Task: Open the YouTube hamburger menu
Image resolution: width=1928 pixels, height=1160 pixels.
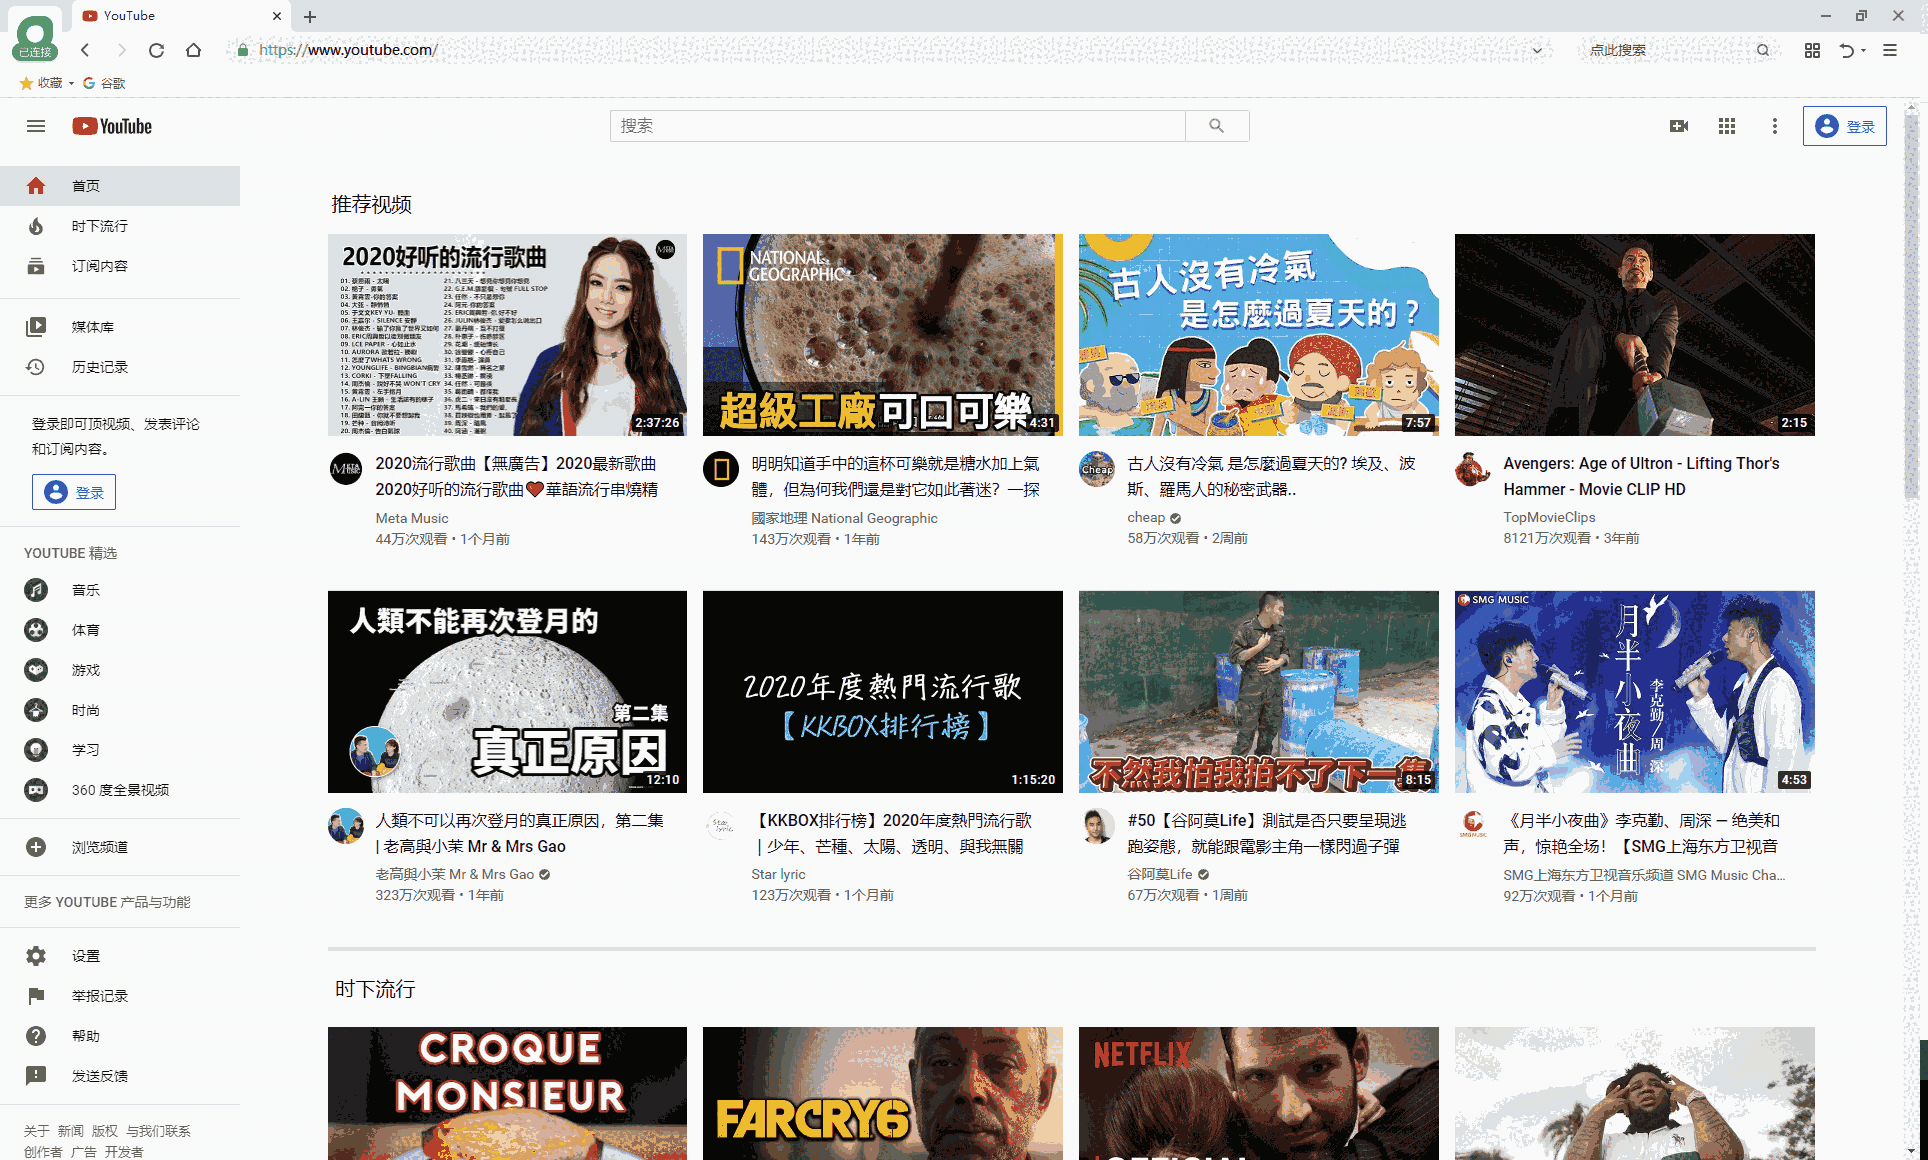Action: pyautogui.click(x=36, y=126)
